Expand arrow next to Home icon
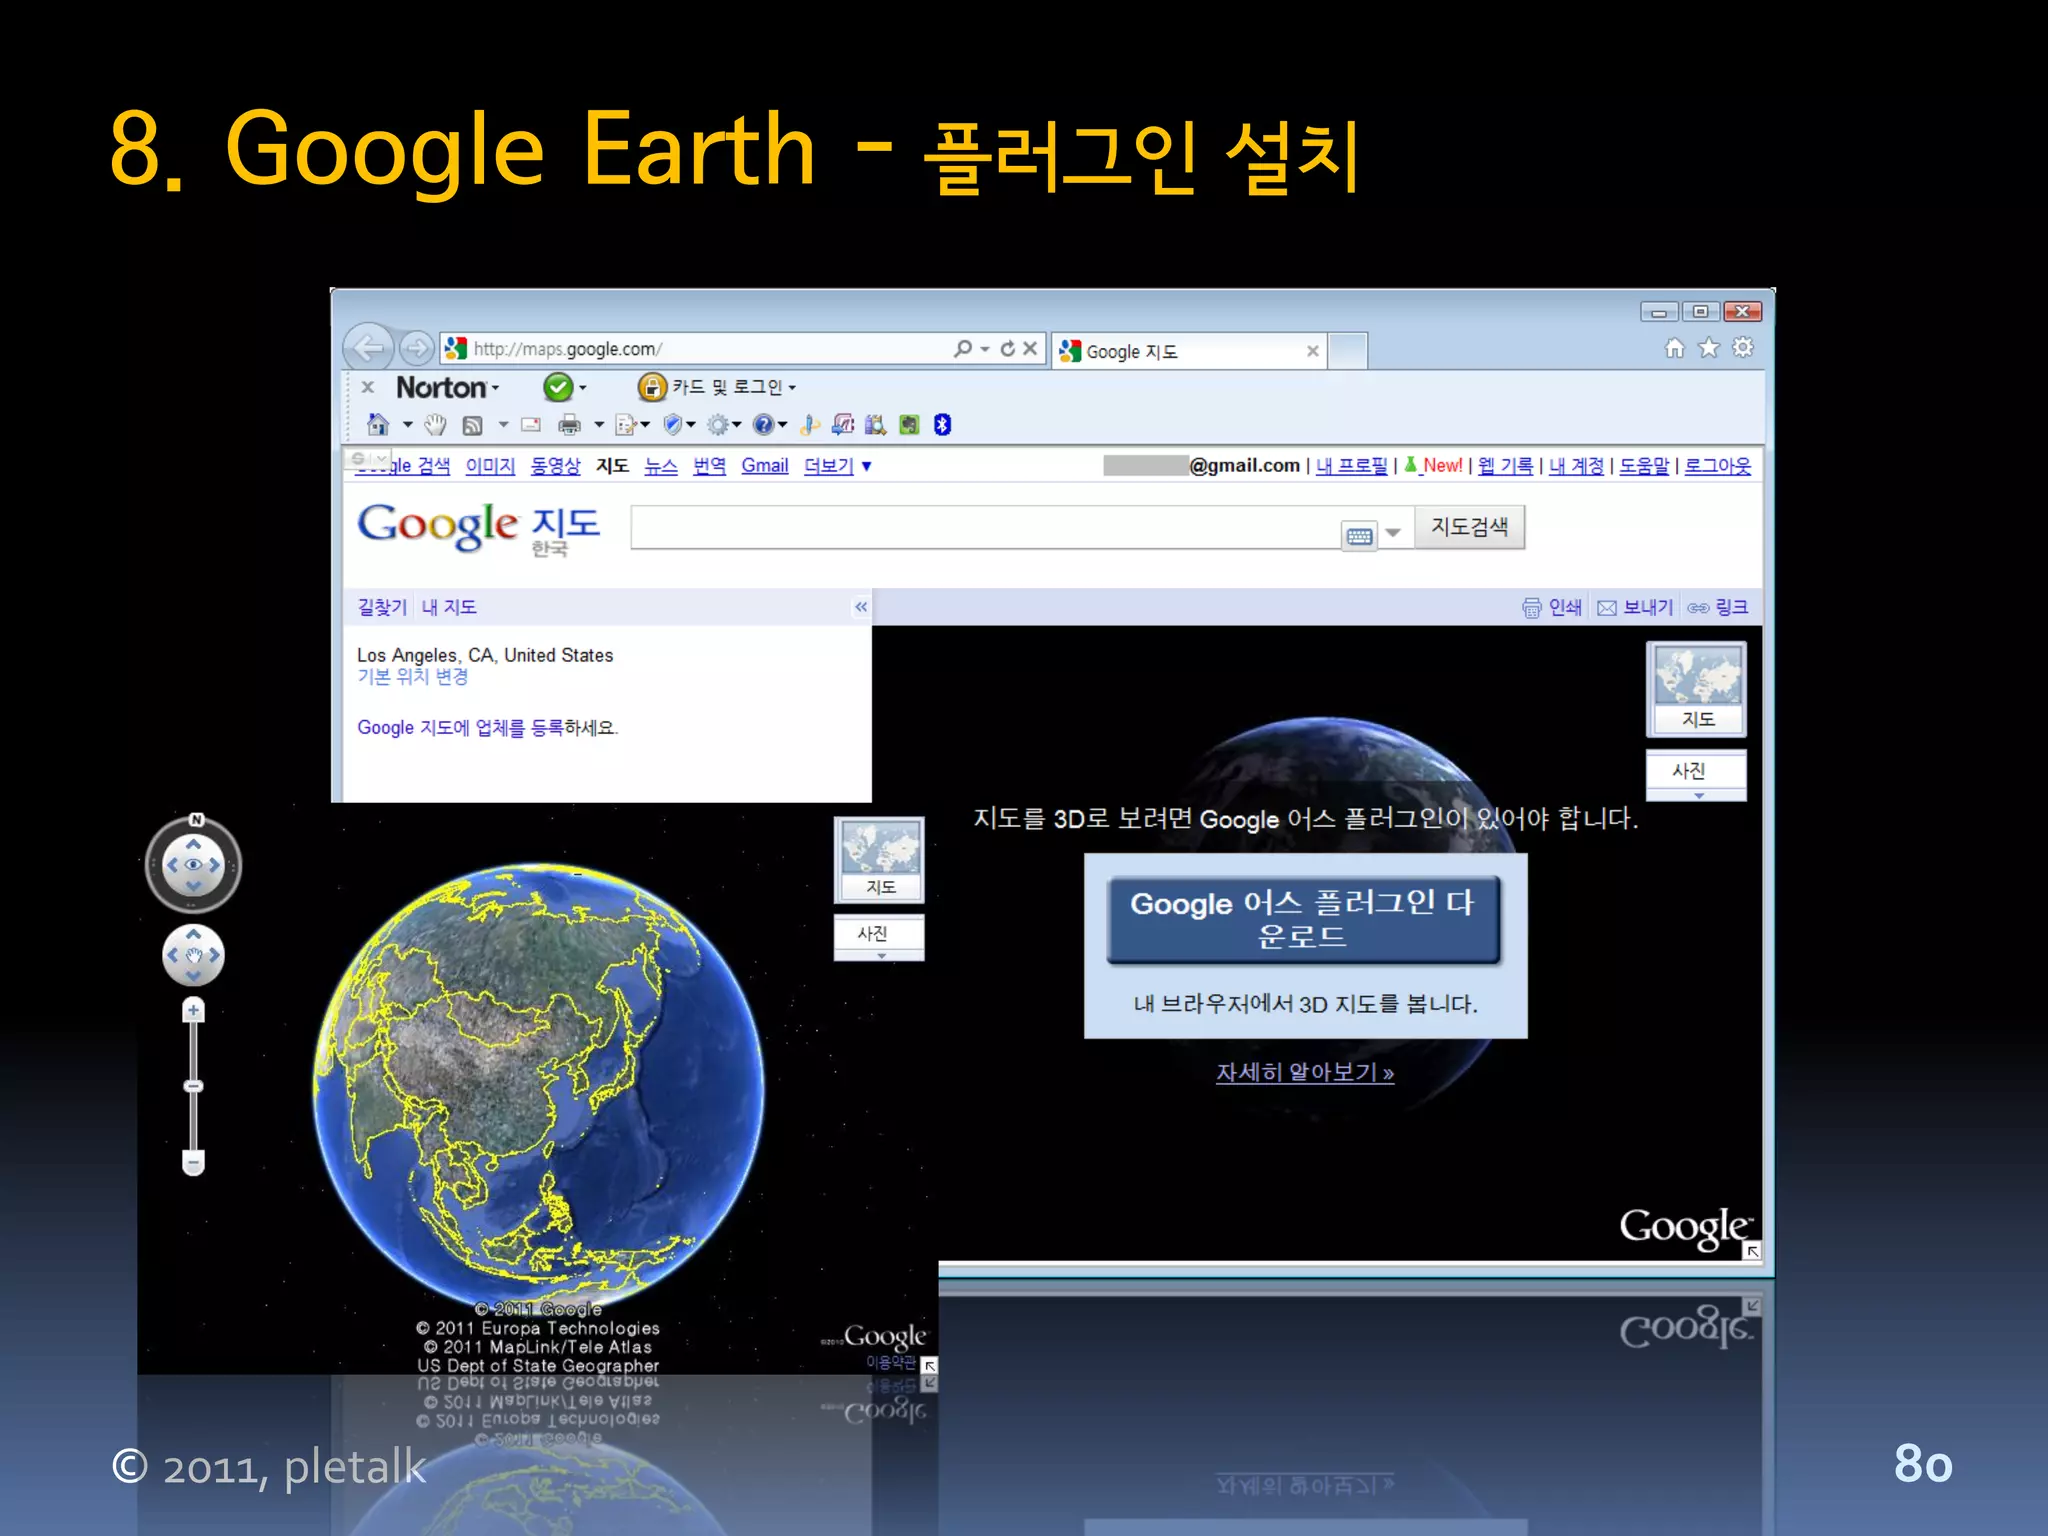The image size is (2048, 1536). point(408,425)
